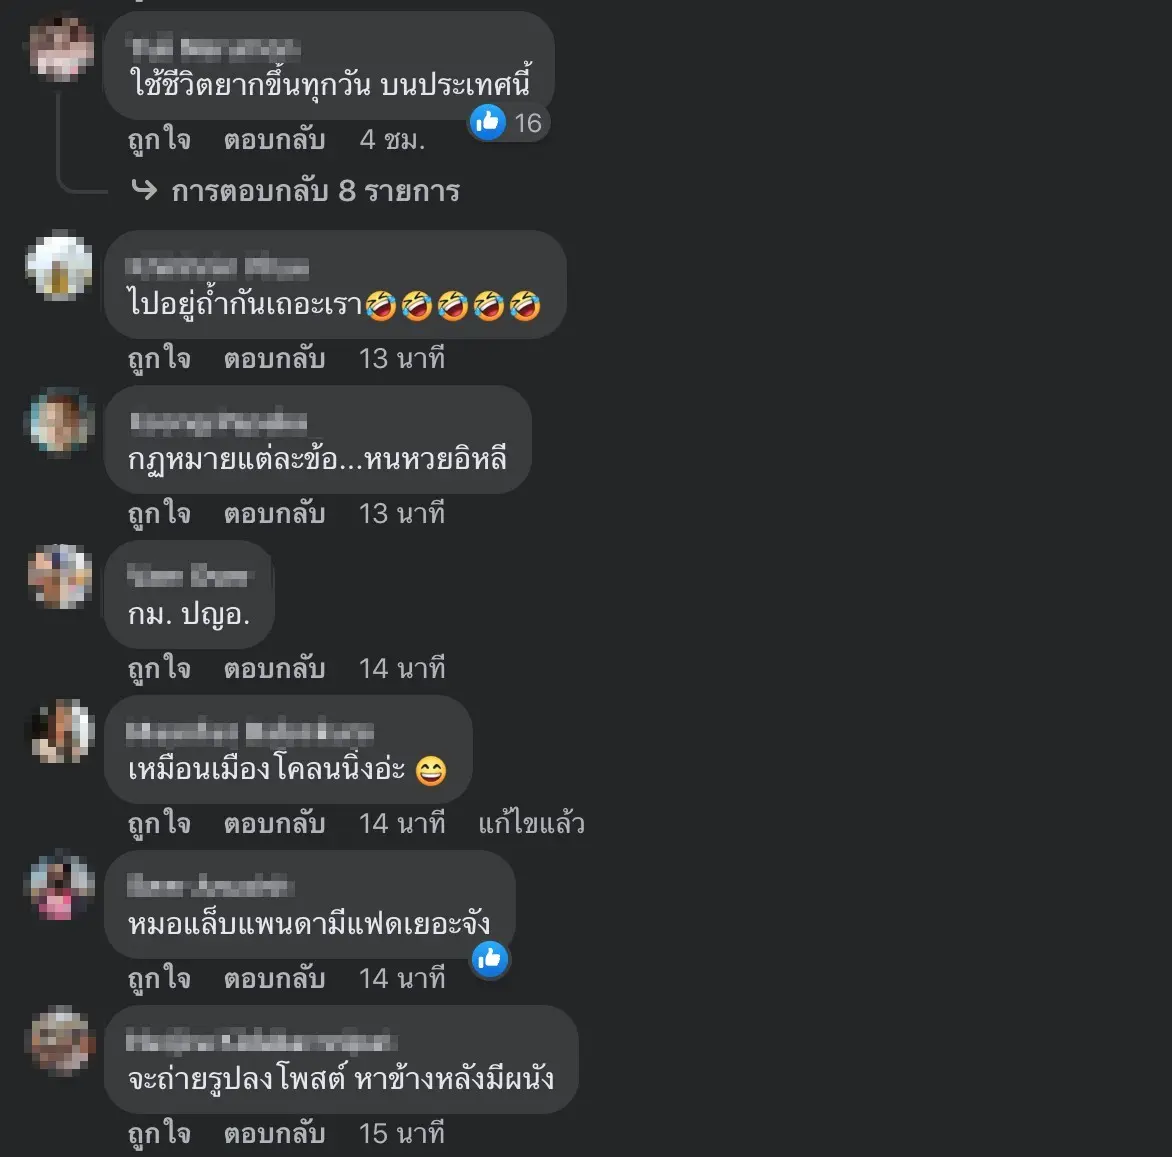The height and width of the screenshot is (1157, 1172).
Task: Like the กม. ปญอ. comment via ถูกใจ
Action: (x=159, y=668)
